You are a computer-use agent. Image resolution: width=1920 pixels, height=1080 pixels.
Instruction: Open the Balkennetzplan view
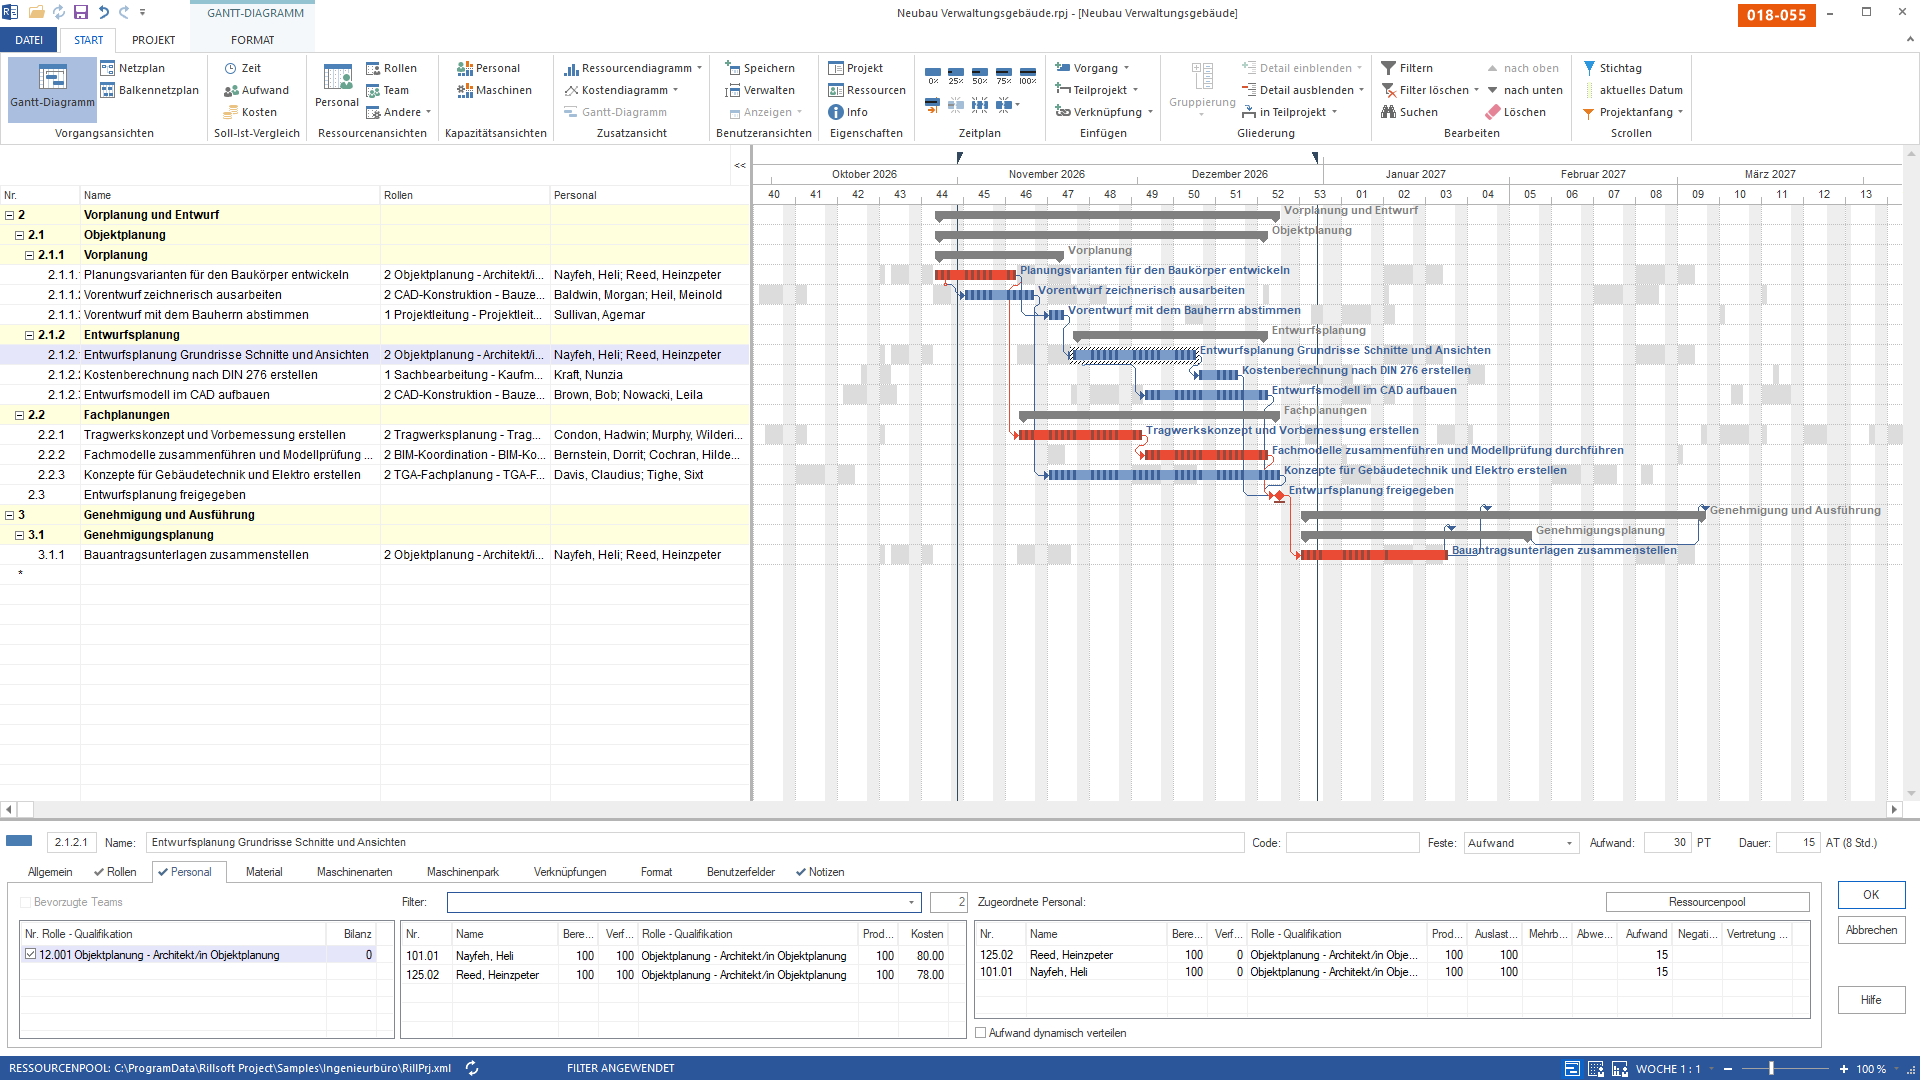coord(150,90)
